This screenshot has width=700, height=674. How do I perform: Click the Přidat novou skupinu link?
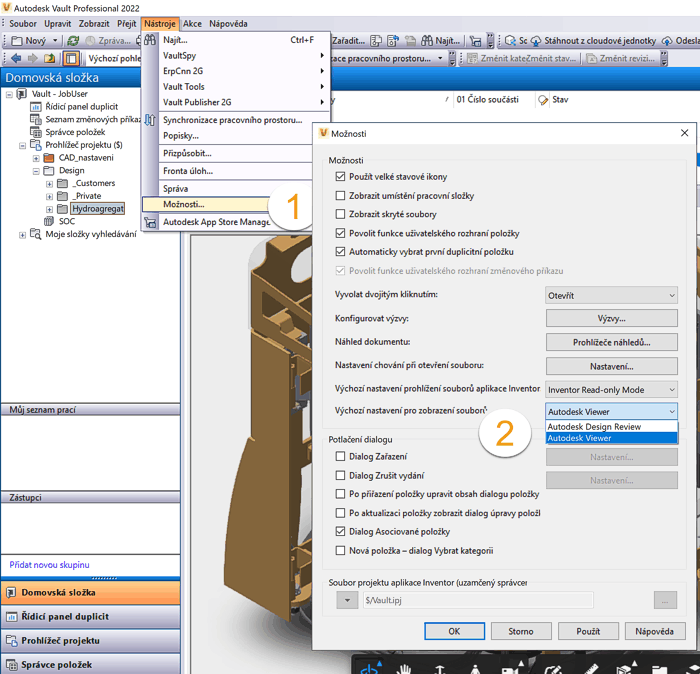(50, 565)
